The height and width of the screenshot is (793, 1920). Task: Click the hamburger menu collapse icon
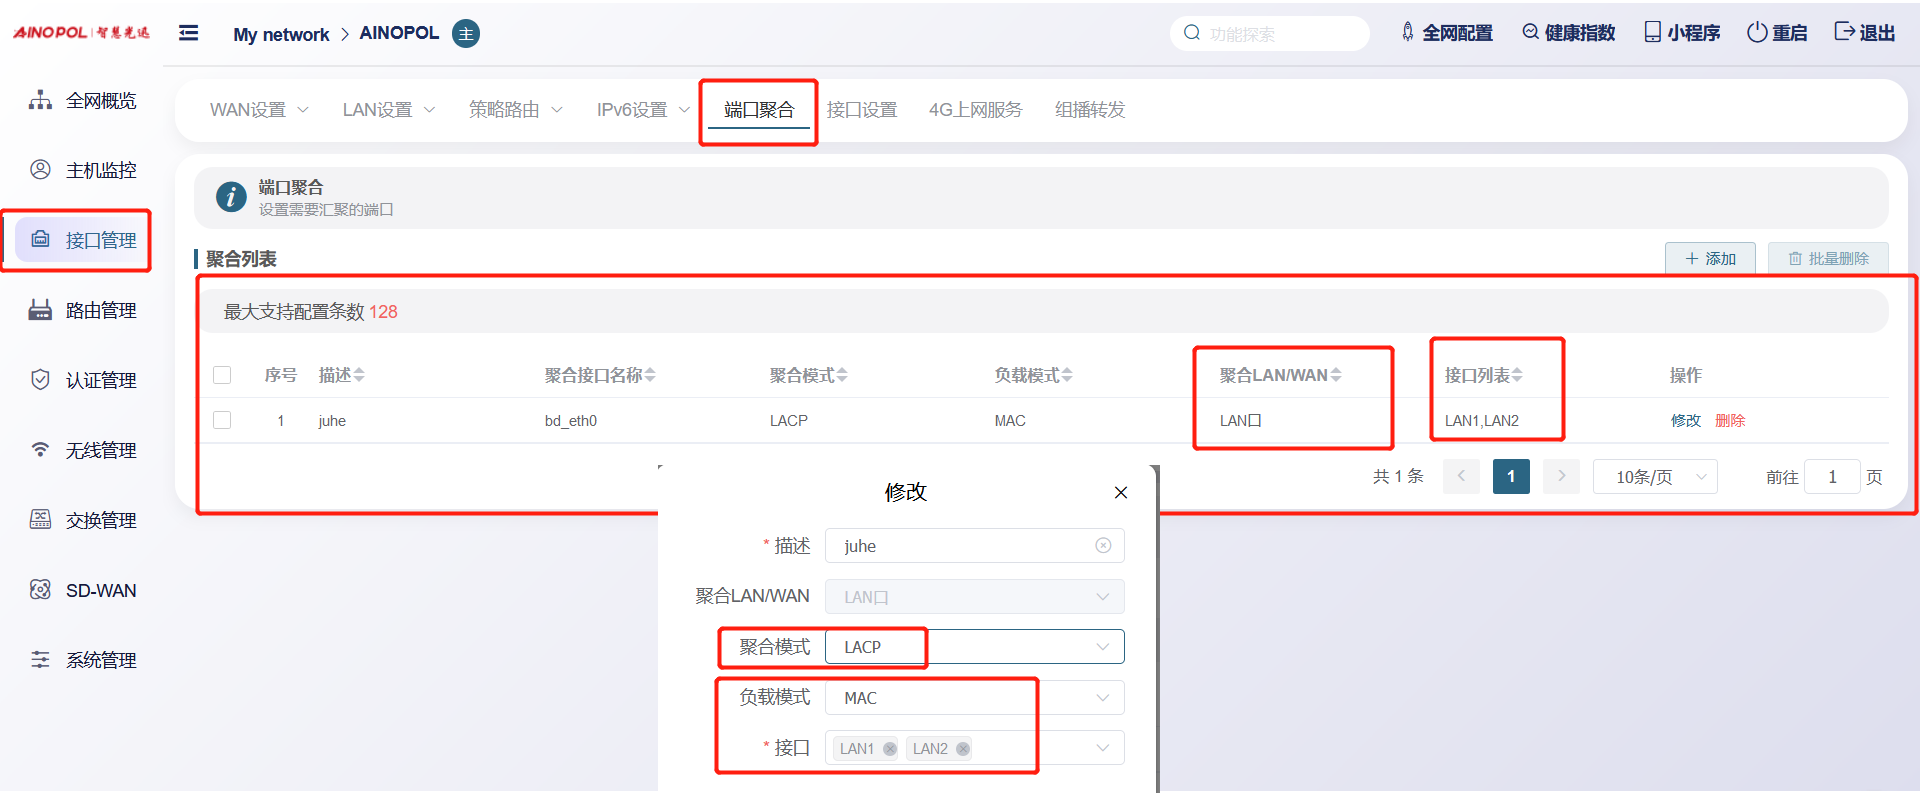pyautogui.click(x=188, y=33)
